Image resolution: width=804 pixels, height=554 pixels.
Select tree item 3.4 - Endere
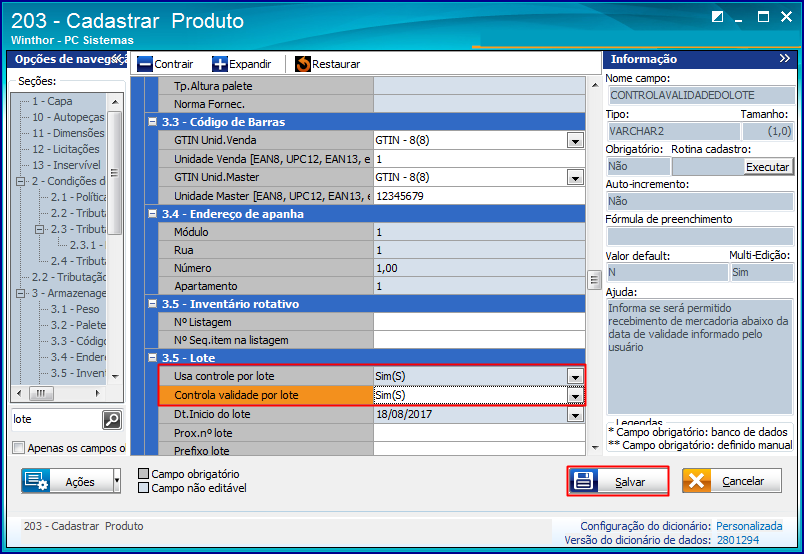coord(78,357)
